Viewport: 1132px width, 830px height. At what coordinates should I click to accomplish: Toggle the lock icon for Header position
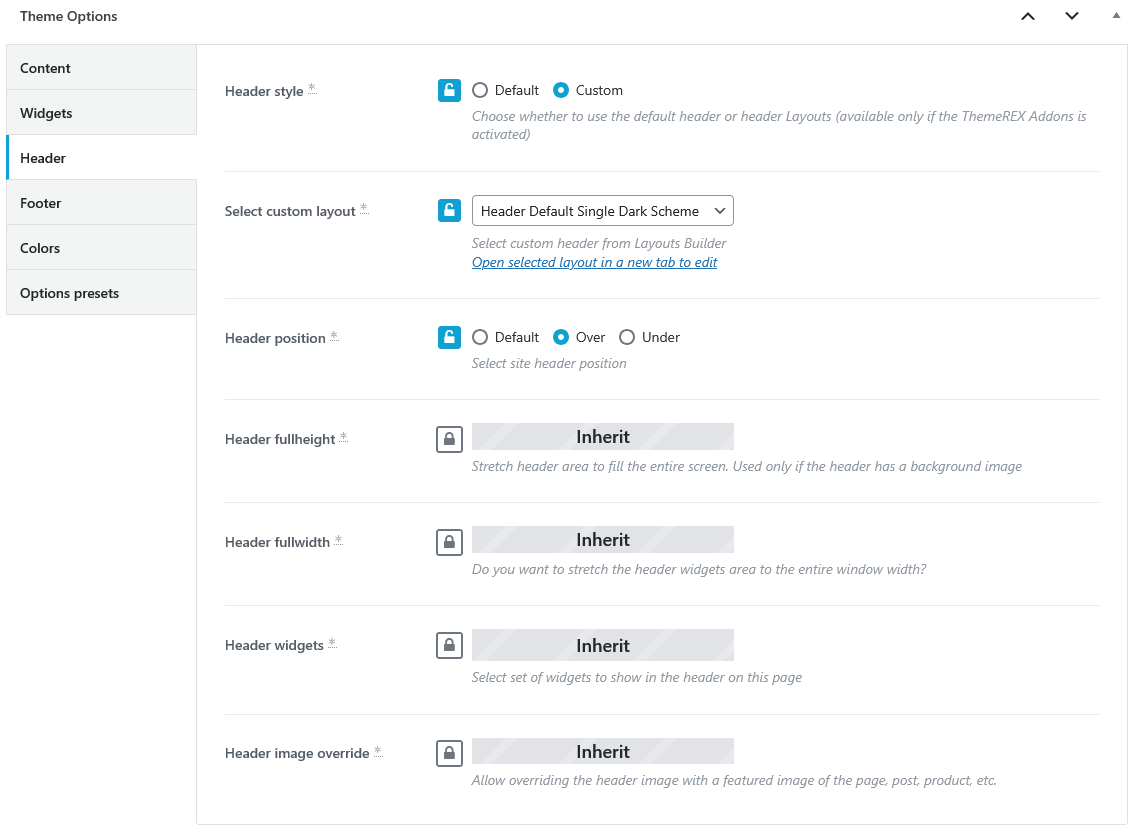449,337
